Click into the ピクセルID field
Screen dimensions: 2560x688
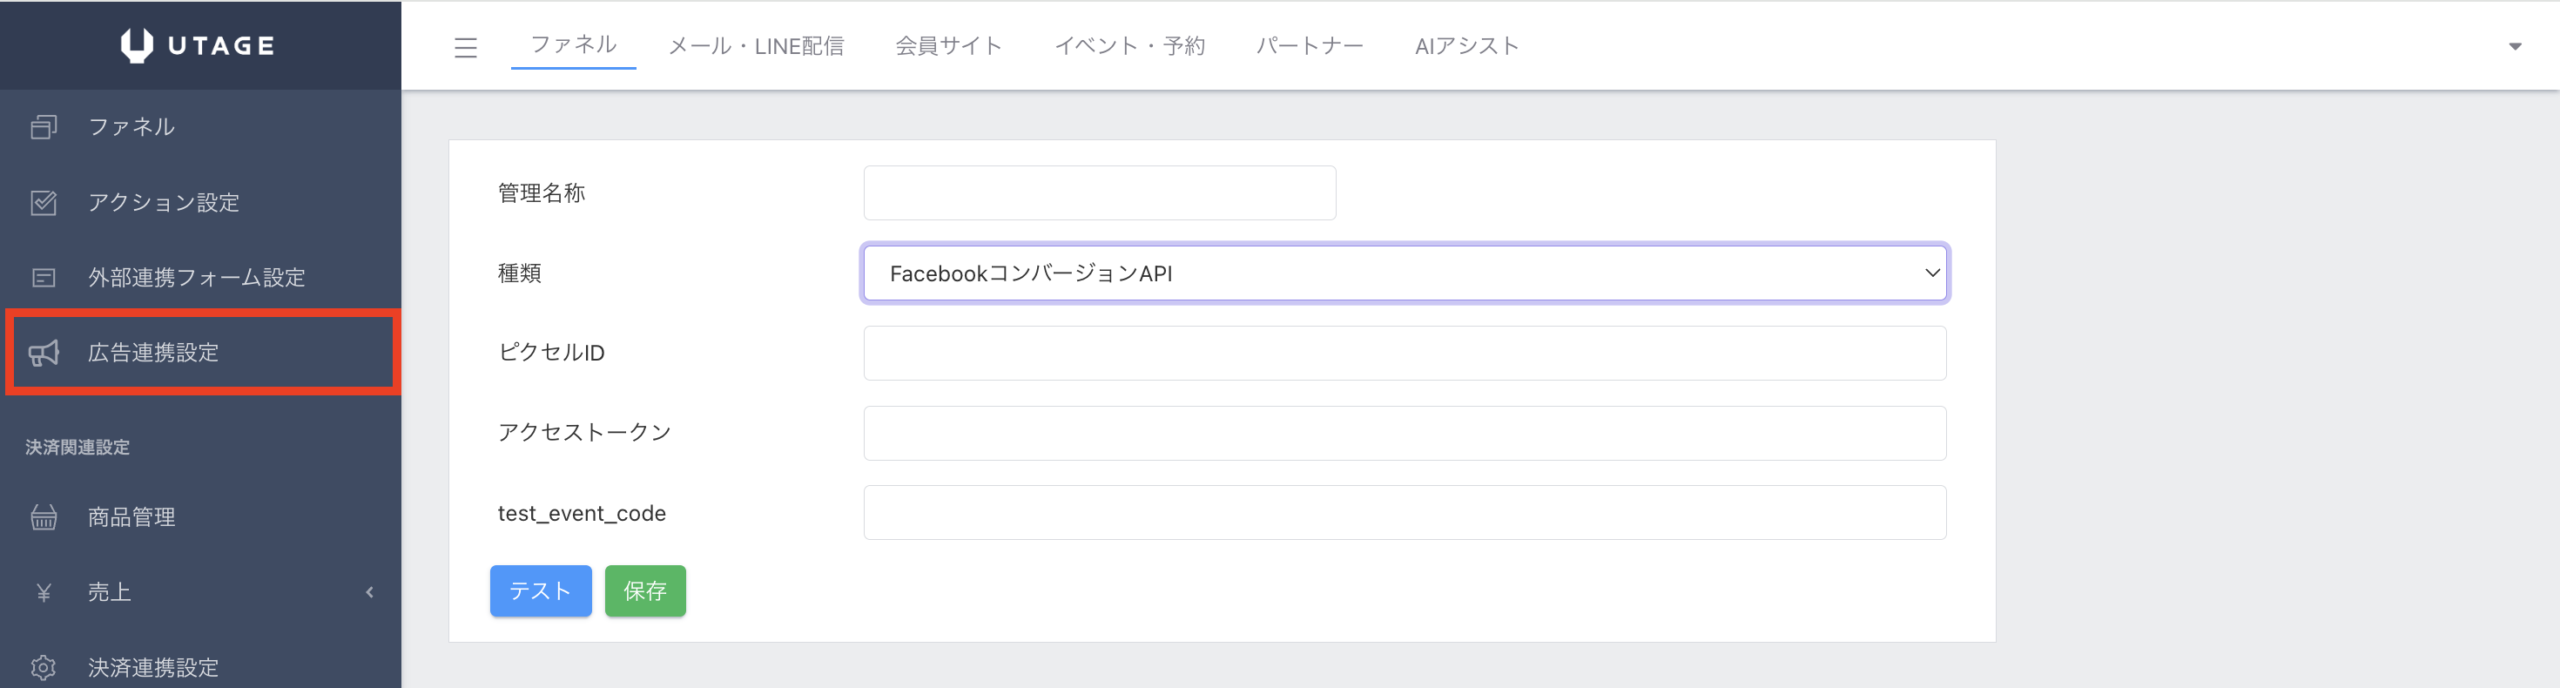[x=1404, y=353]
